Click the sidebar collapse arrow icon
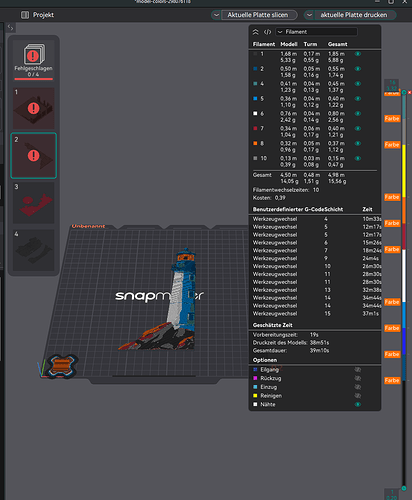412x500 pixels. click(x=10, y=28)
